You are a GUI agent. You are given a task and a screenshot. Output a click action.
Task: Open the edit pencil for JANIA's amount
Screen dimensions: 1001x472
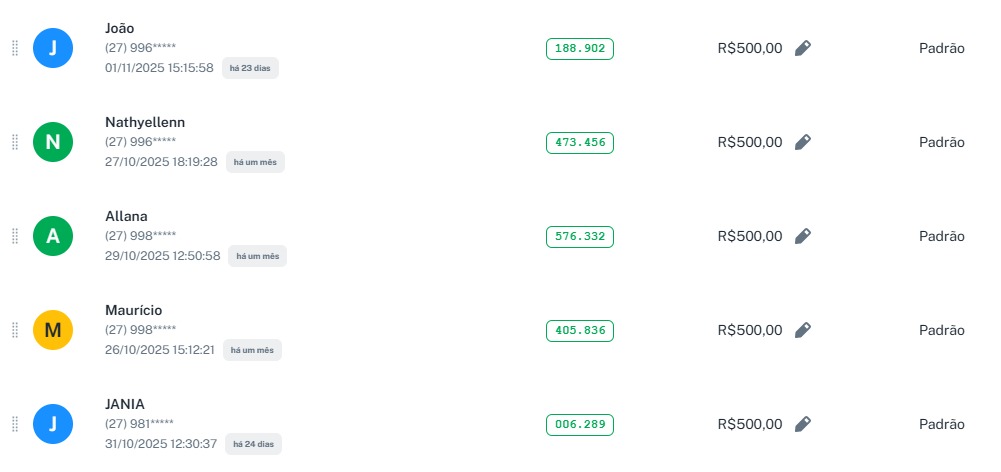(802, 424)
